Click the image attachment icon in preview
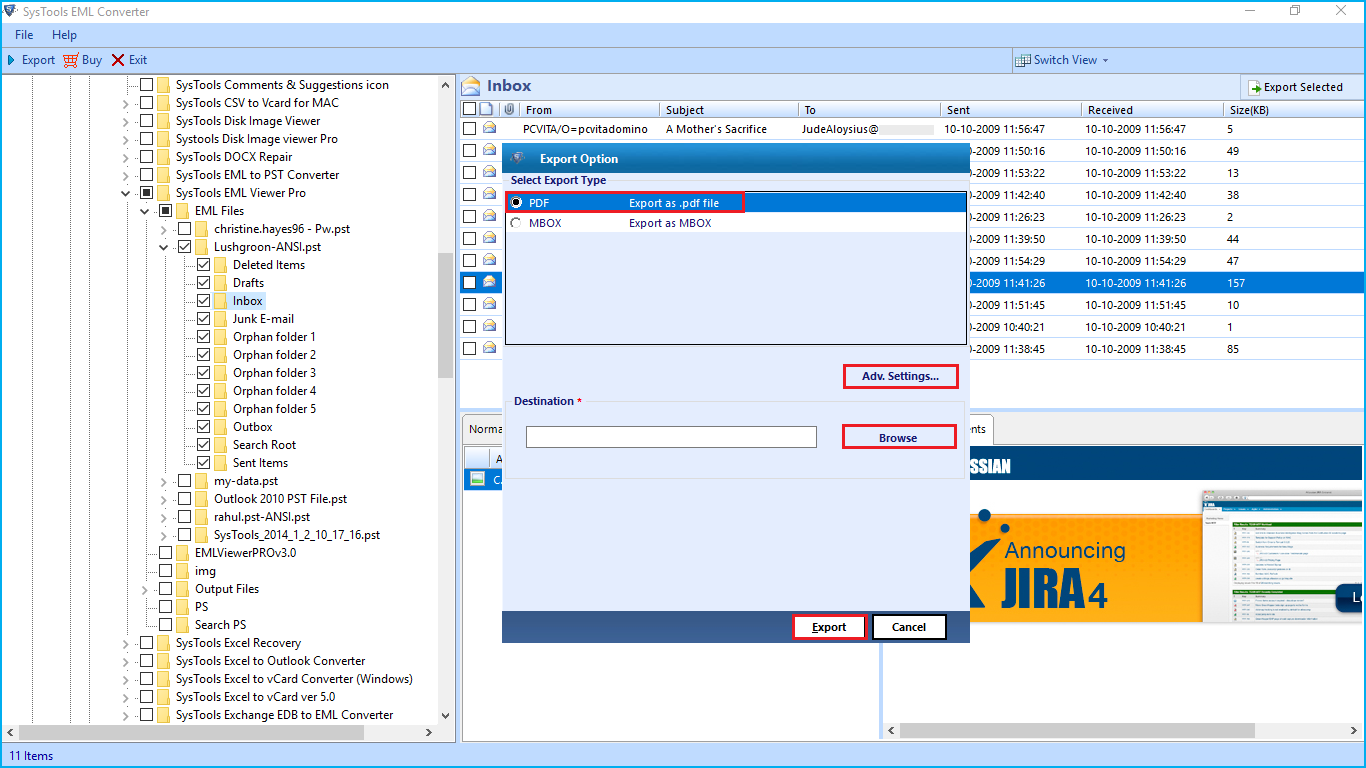 tap(478, 479)
